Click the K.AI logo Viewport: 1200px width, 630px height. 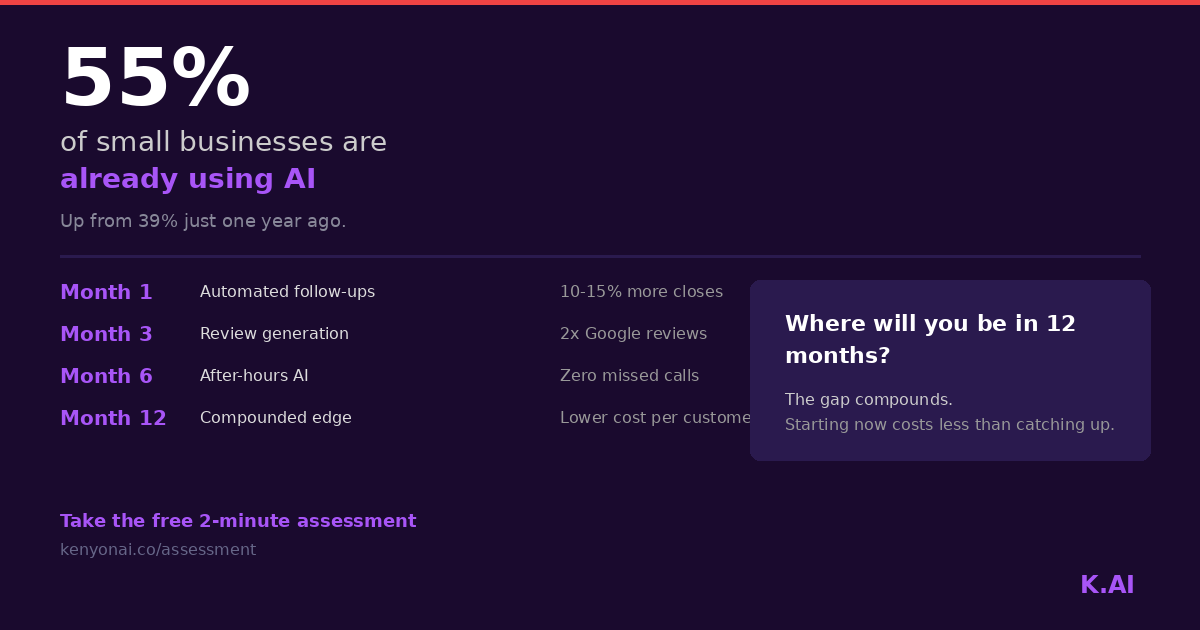pos(1106,585)
